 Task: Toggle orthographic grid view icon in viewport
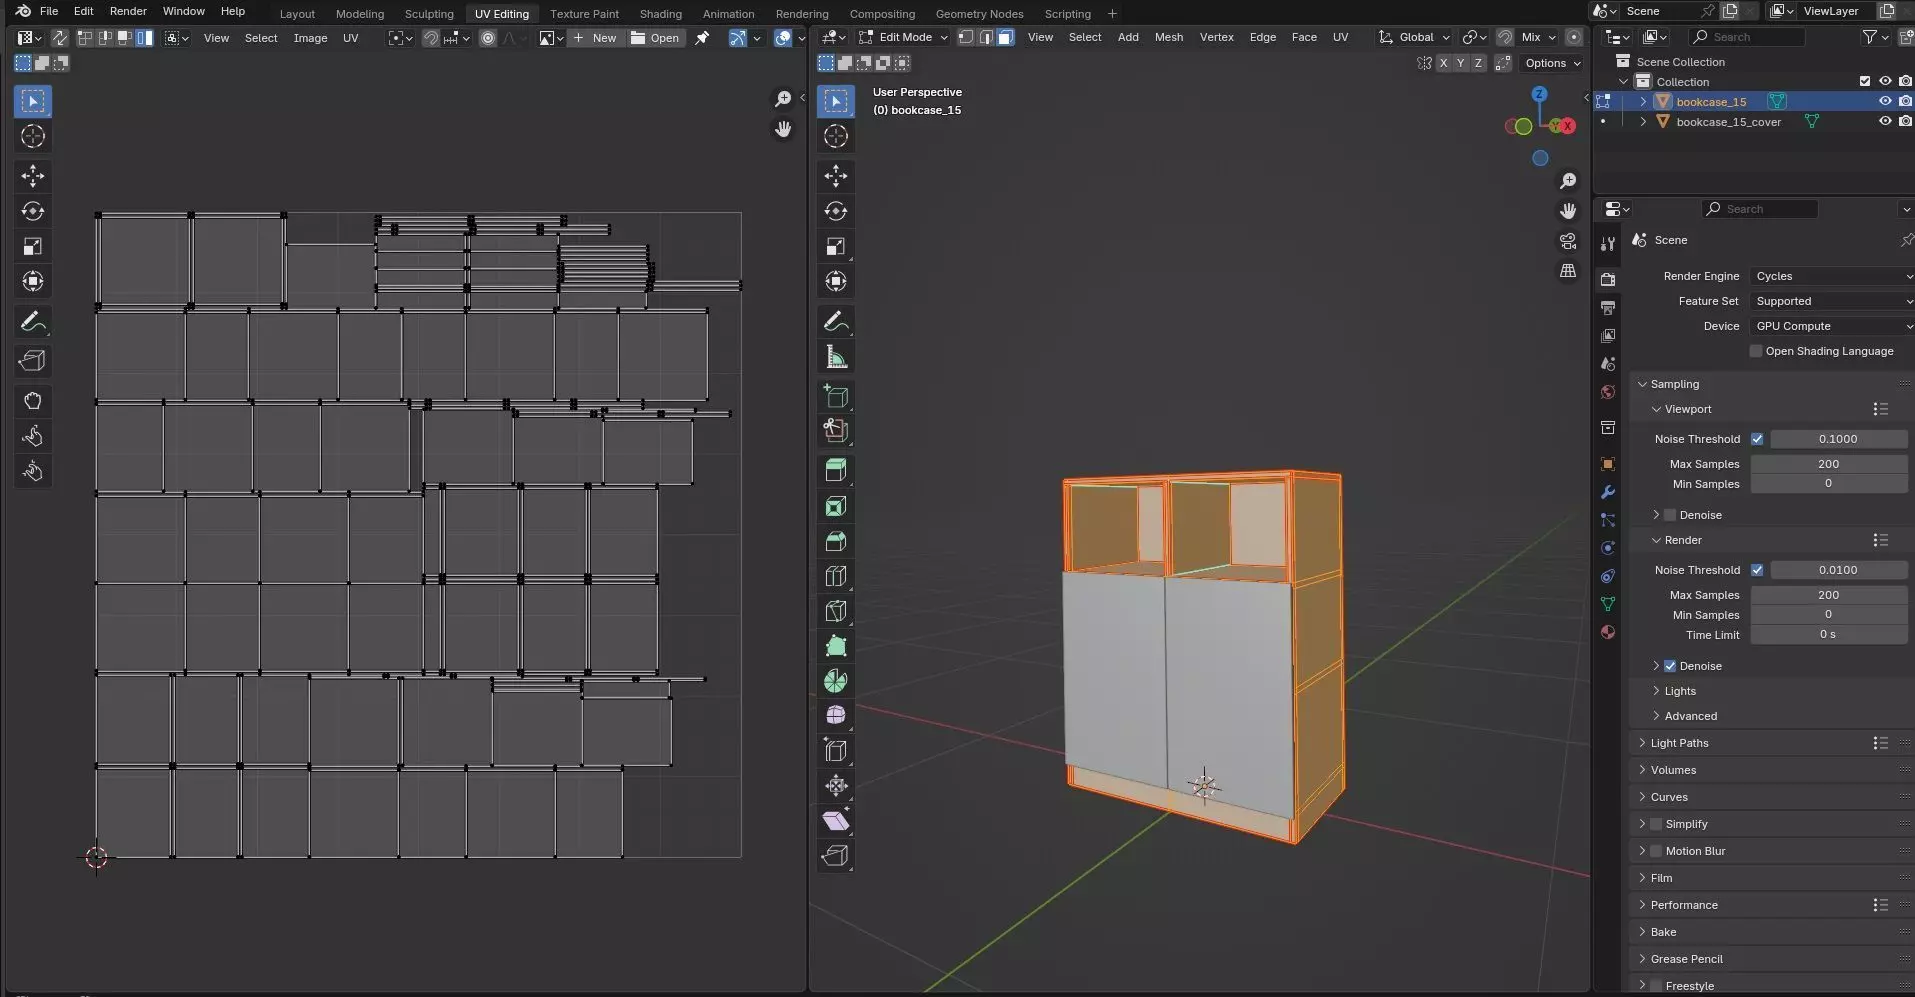[x=1568, y=271]
